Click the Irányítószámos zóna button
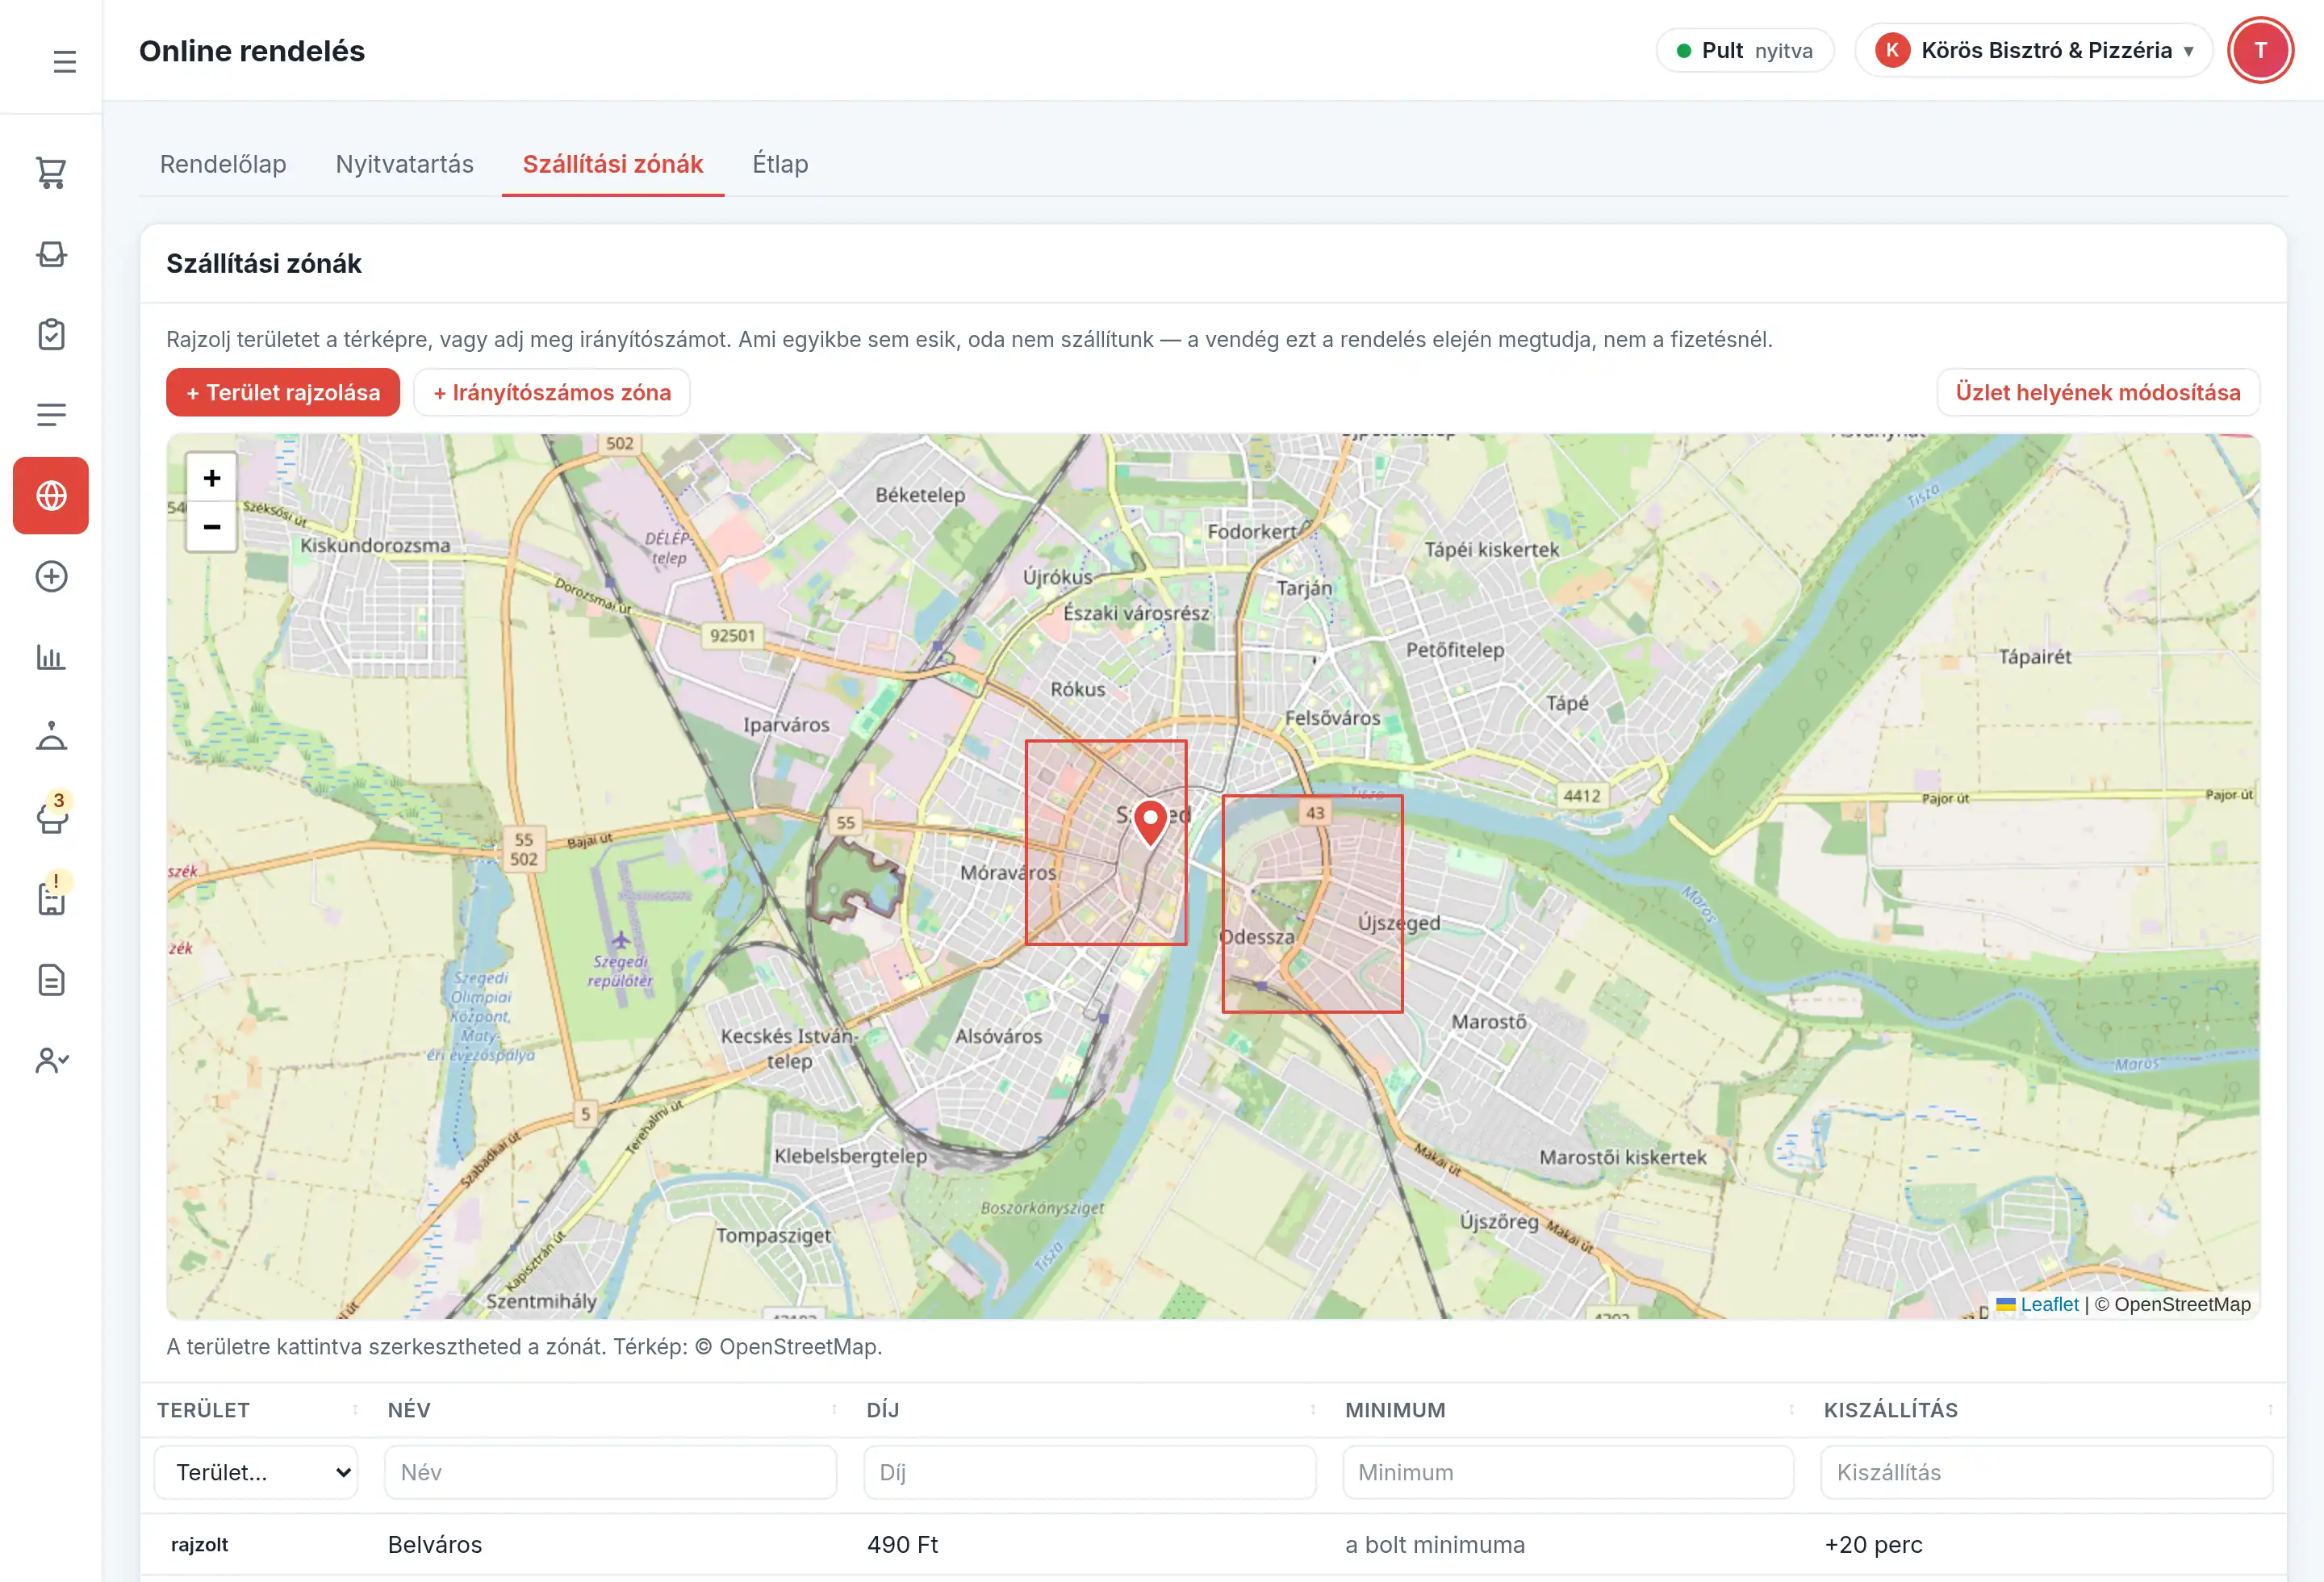Viewport: 2324px width, 1582px height. coord(552,392)
